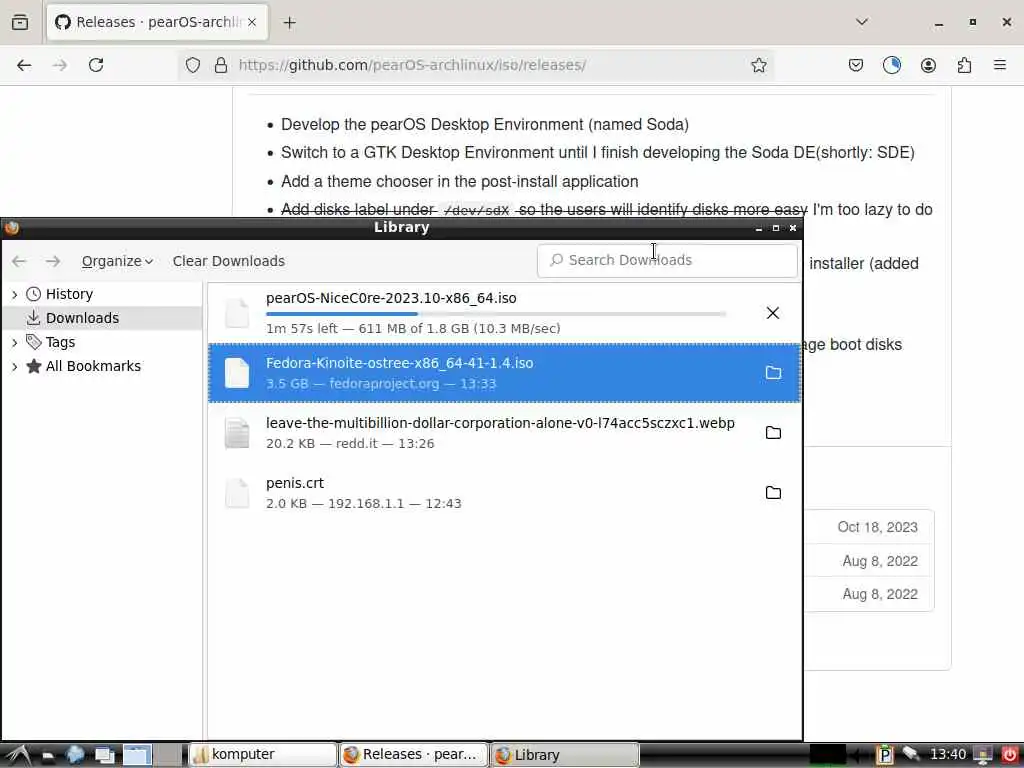Click the Firefox forward button
This screenshot has width=1024, height=768.
59,65
